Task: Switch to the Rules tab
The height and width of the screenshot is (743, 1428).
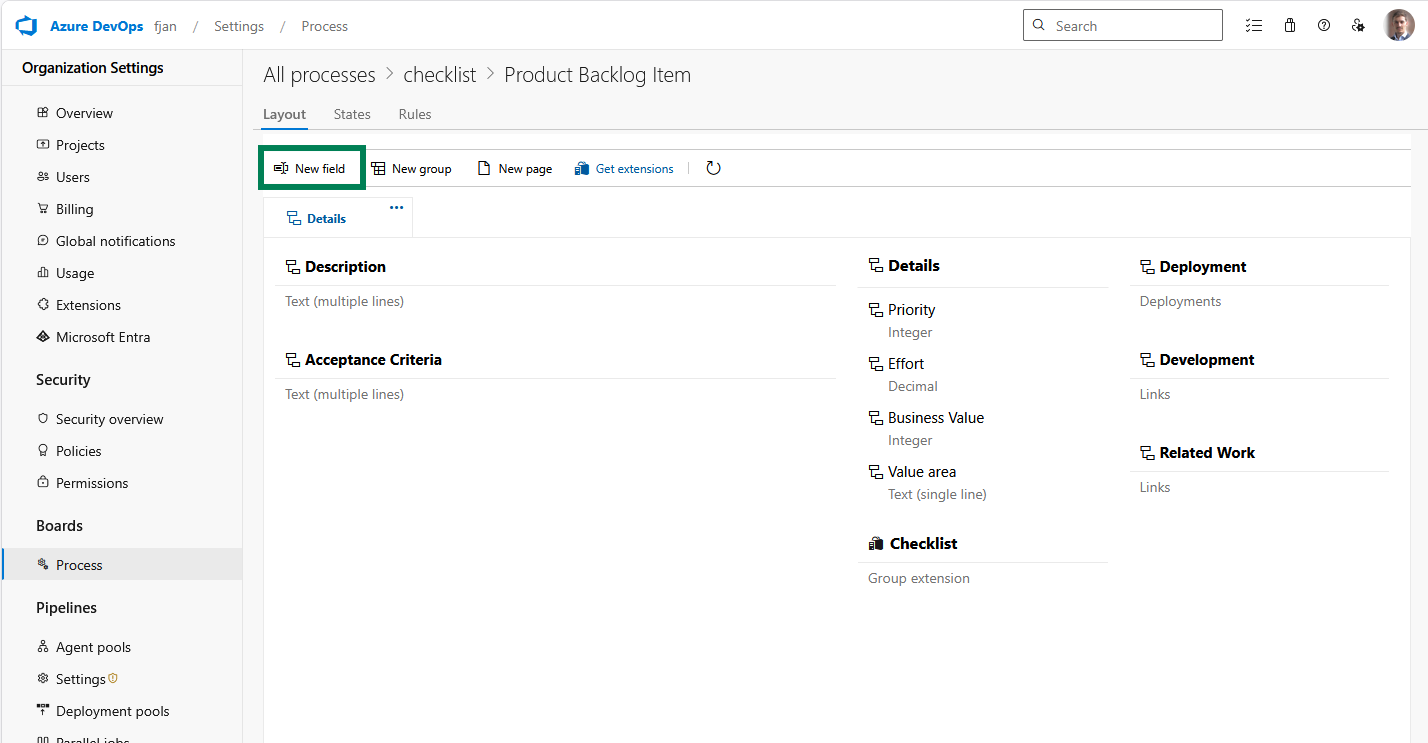Action: pyautogui.click(x=414, y=114)
